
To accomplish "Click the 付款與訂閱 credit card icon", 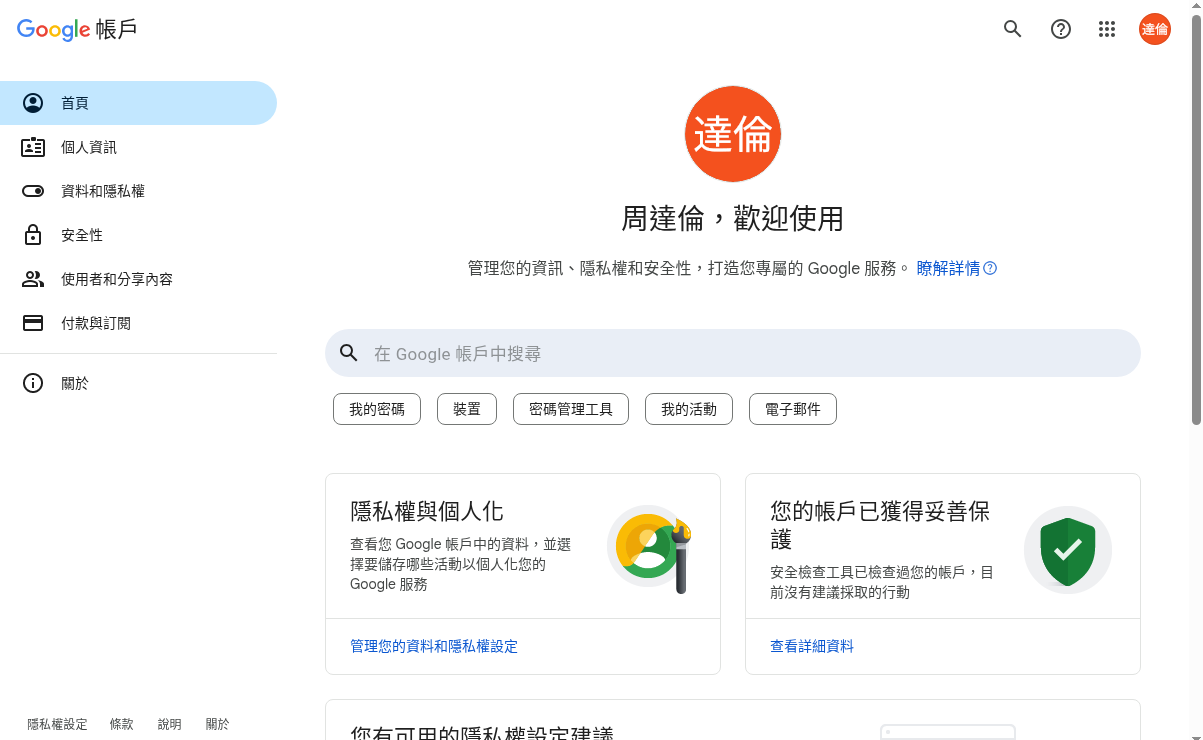I will coord(33,323).
